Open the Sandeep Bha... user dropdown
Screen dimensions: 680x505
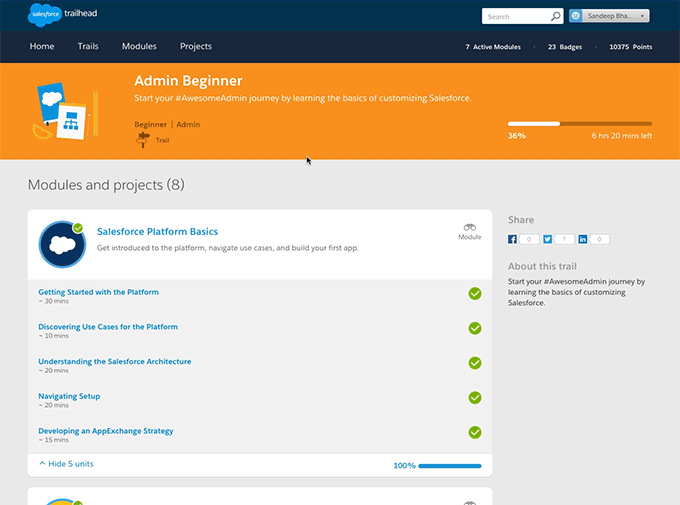[609, 16]
